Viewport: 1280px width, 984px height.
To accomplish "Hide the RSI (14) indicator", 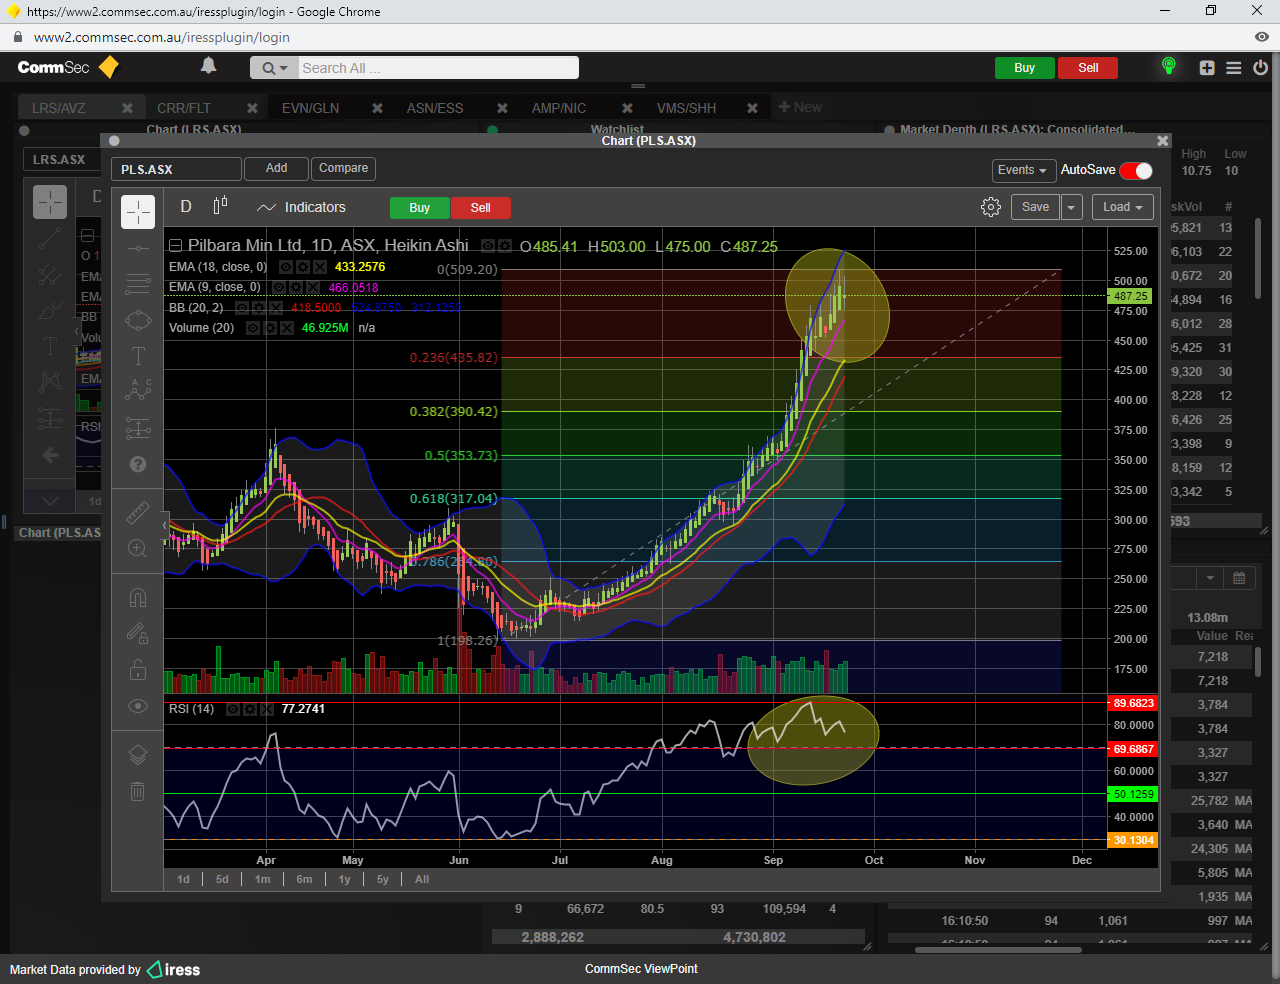I will point(232,709).
